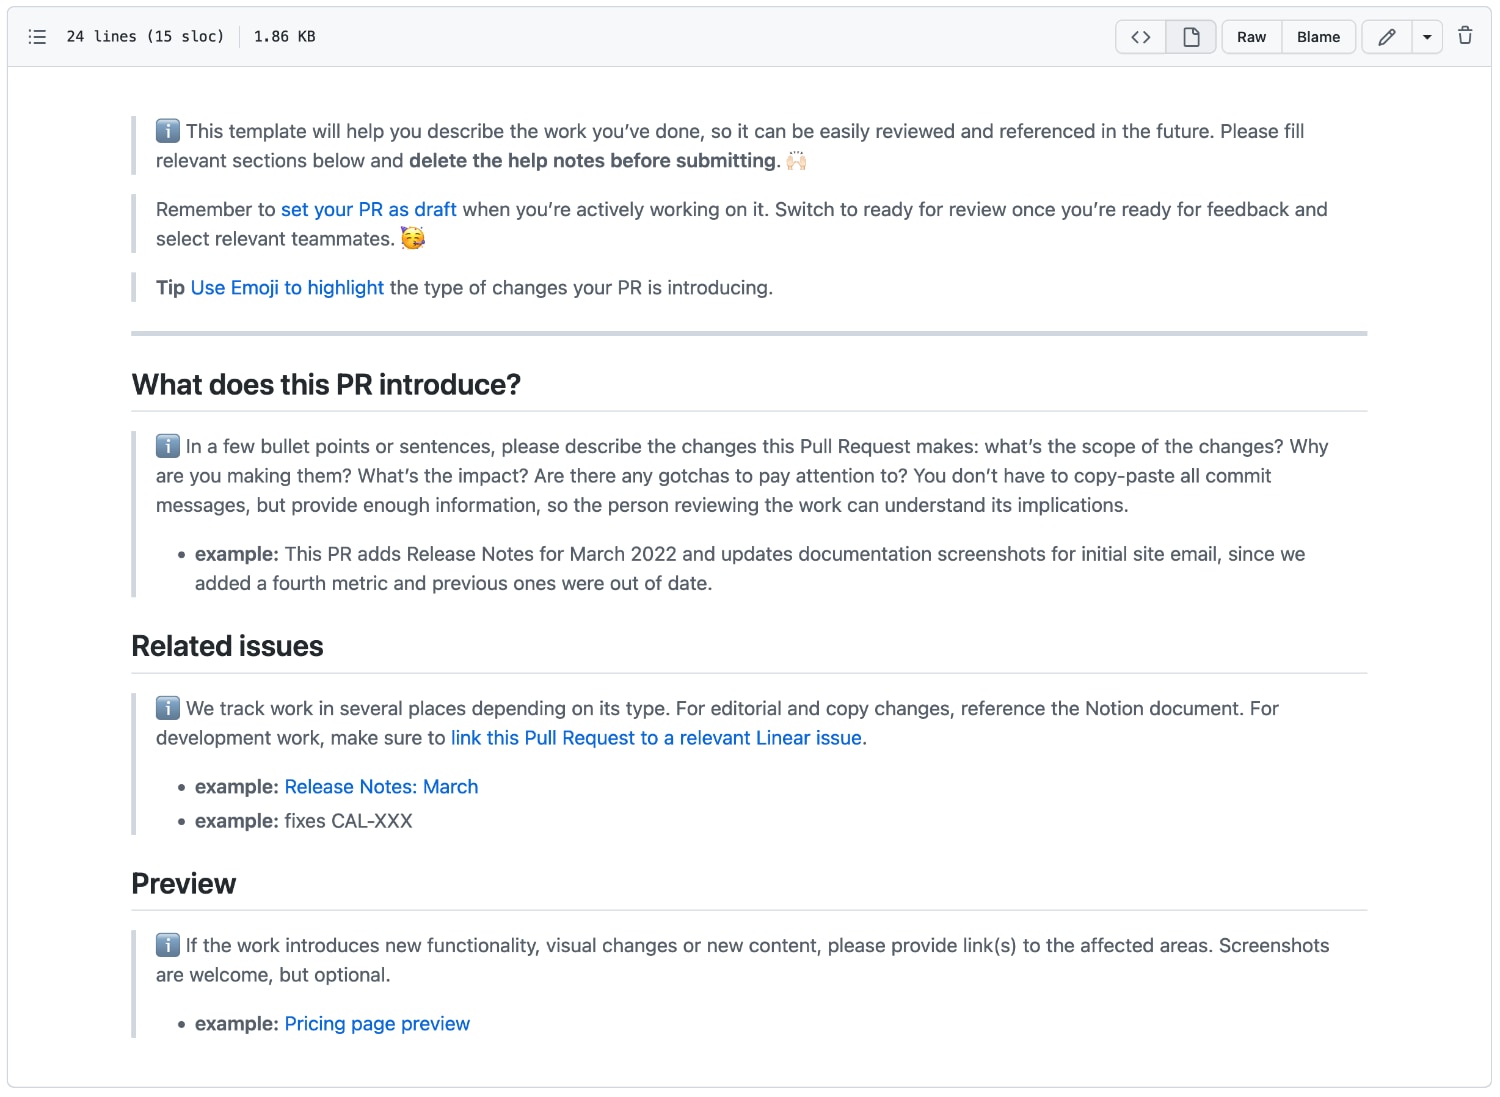Open the symbols outline panel
1500x1097 pixels.
[37, 36]
